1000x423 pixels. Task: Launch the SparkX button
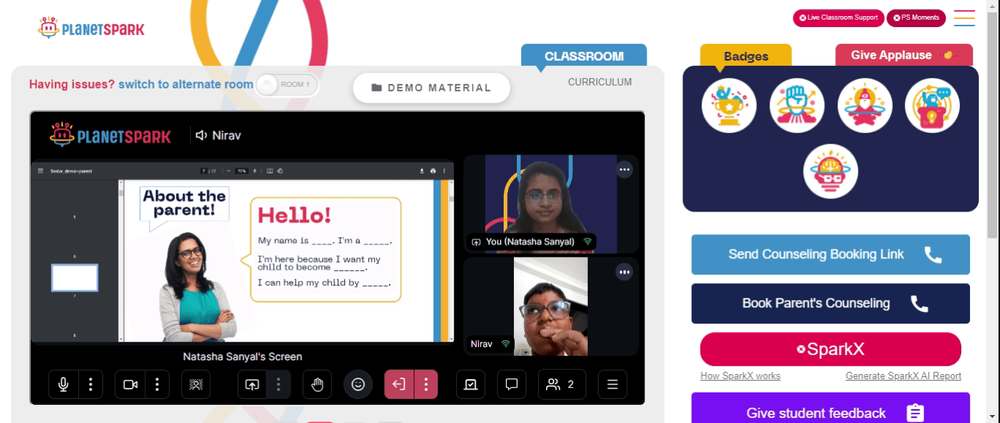[x=830, y=349]
